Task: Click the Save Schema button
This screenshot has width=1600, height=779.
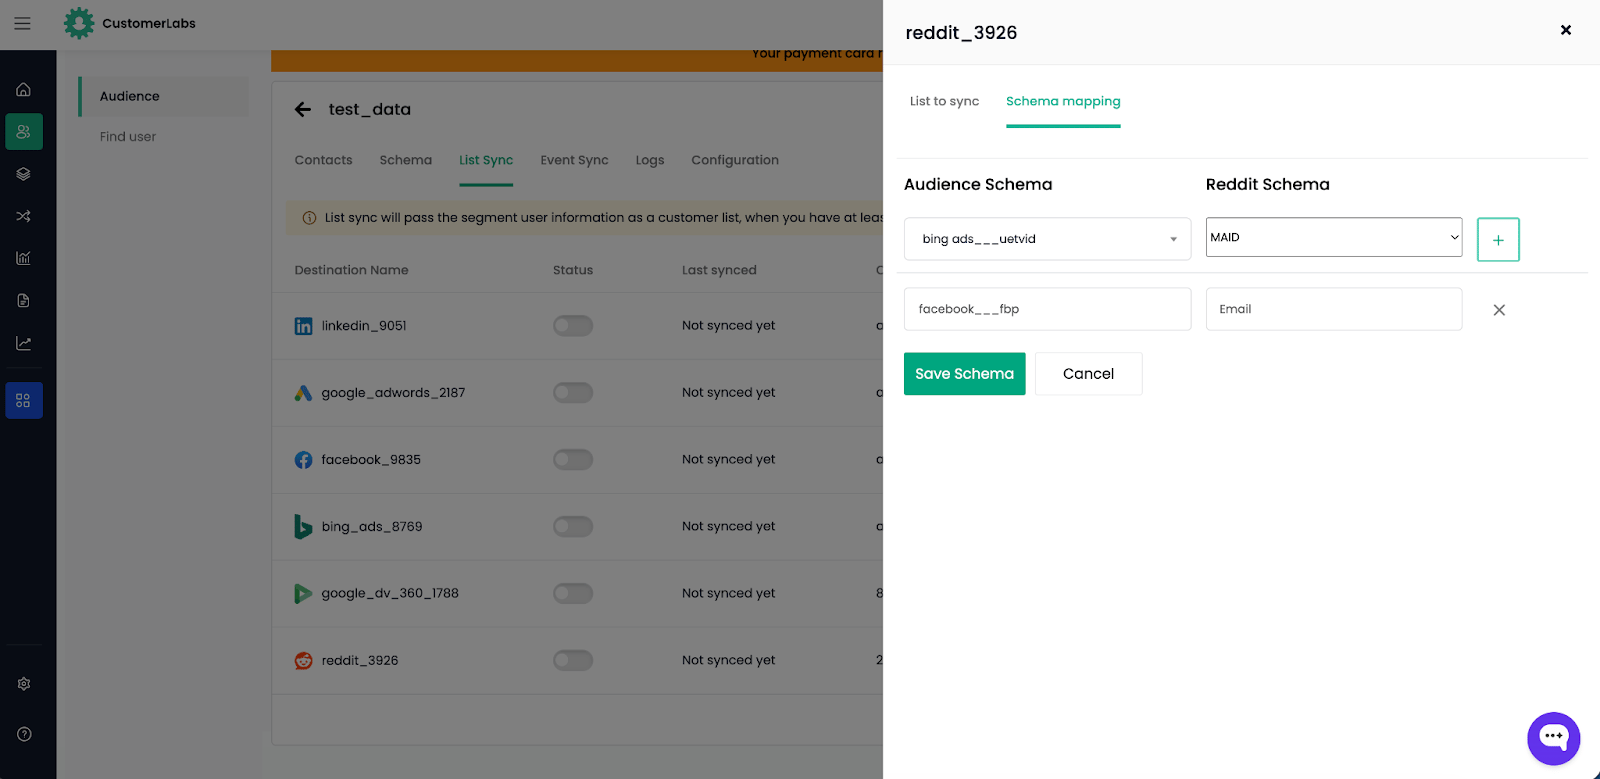Action: (964, 374)
